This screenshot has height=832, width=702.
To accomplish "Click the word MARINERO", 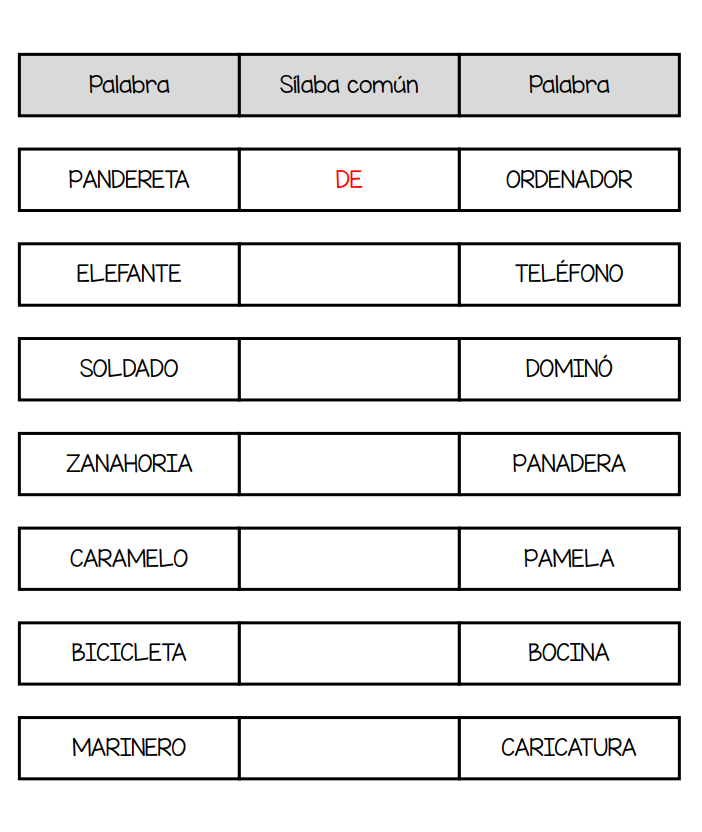I will coord(129,748).
